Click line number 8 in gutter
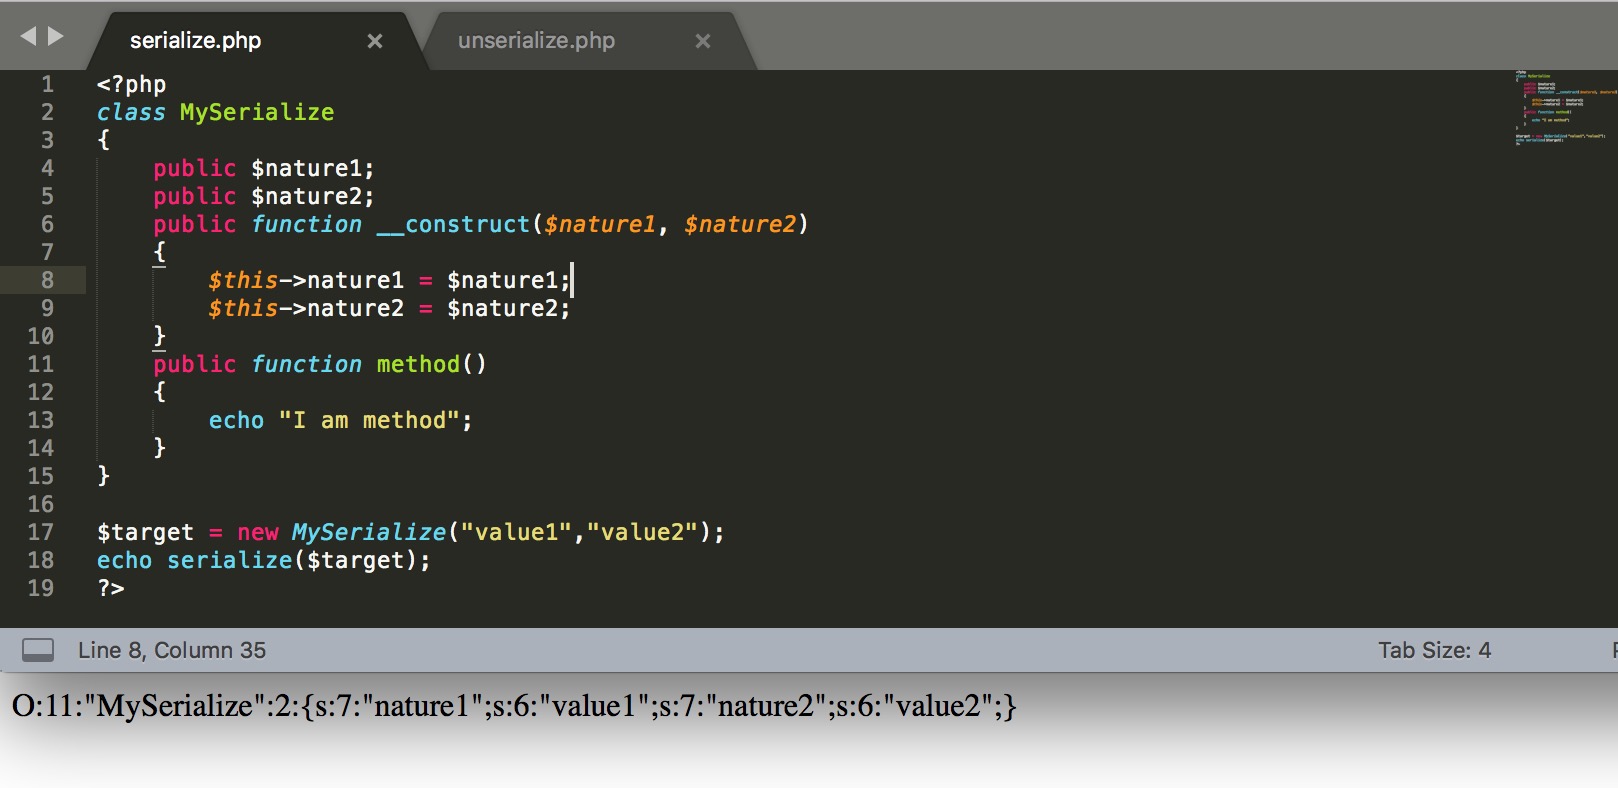Screen dimensions: 1618x788 click(x=47, y=280)
